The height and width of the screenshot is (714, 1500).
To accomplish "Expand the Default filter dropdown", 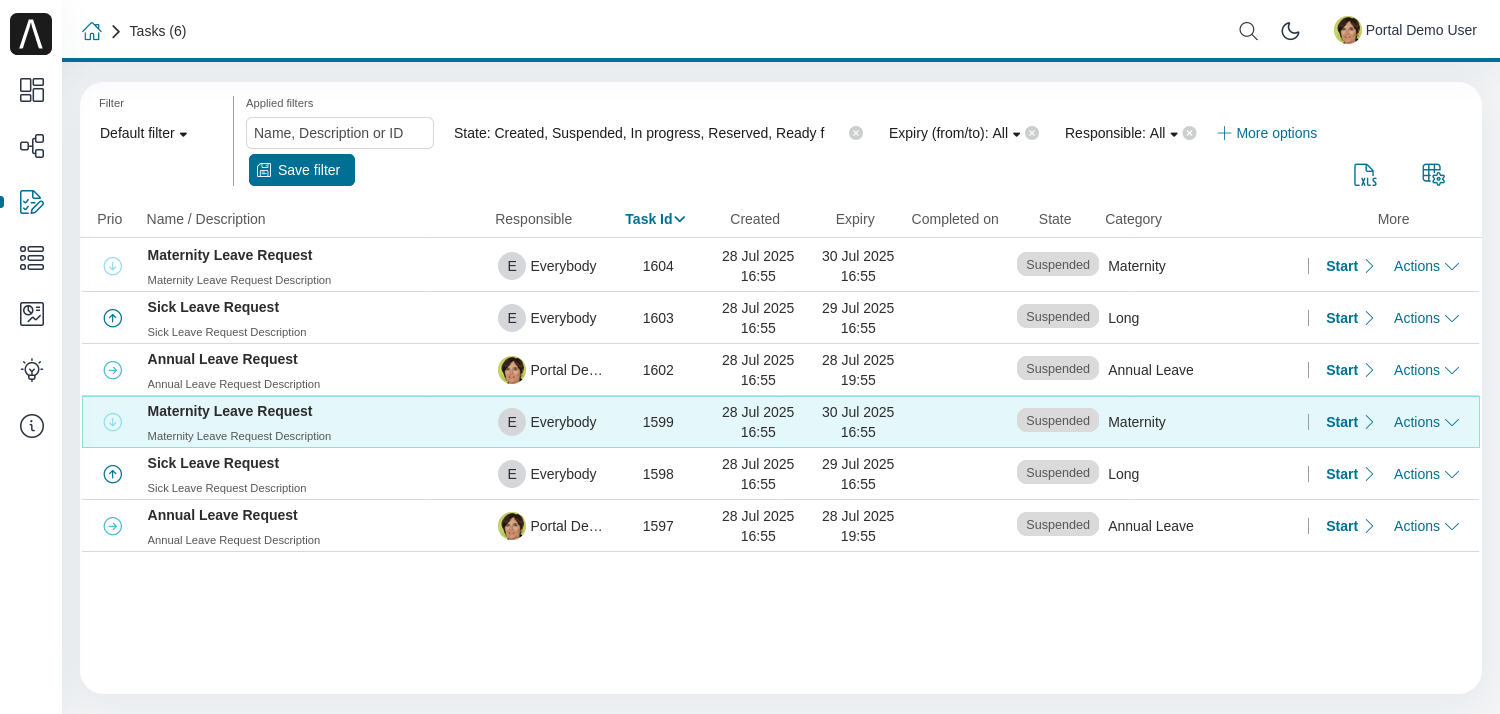I will coord(144,133).
